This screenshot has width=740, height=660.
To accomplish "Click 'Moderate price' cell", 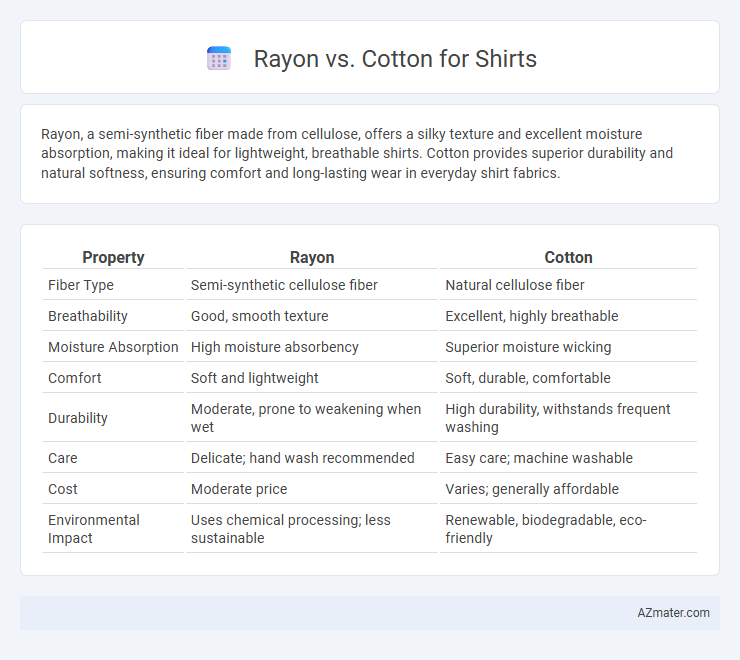I will point(239,489).
